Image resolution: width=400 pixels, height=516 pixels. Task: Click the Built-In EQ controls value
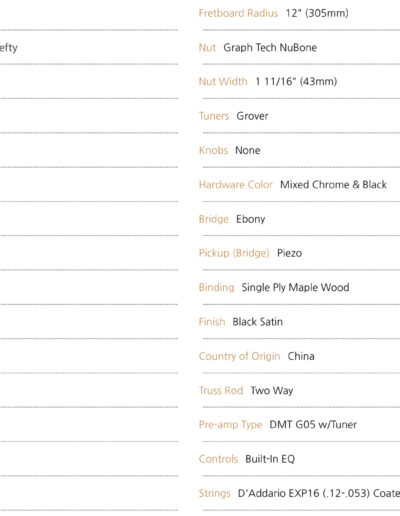(270, 459)
